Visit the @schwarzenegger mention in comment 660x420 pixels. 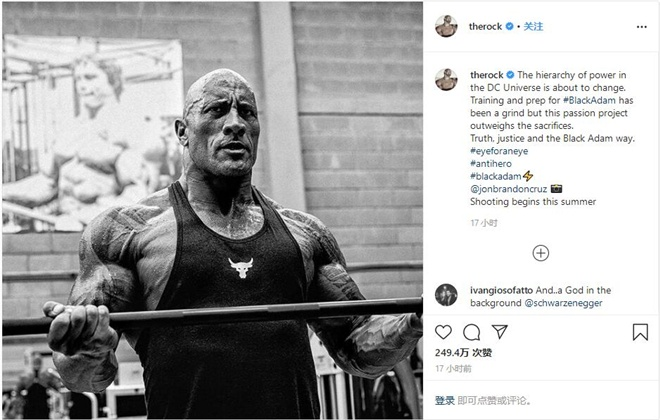pos(563,303)
